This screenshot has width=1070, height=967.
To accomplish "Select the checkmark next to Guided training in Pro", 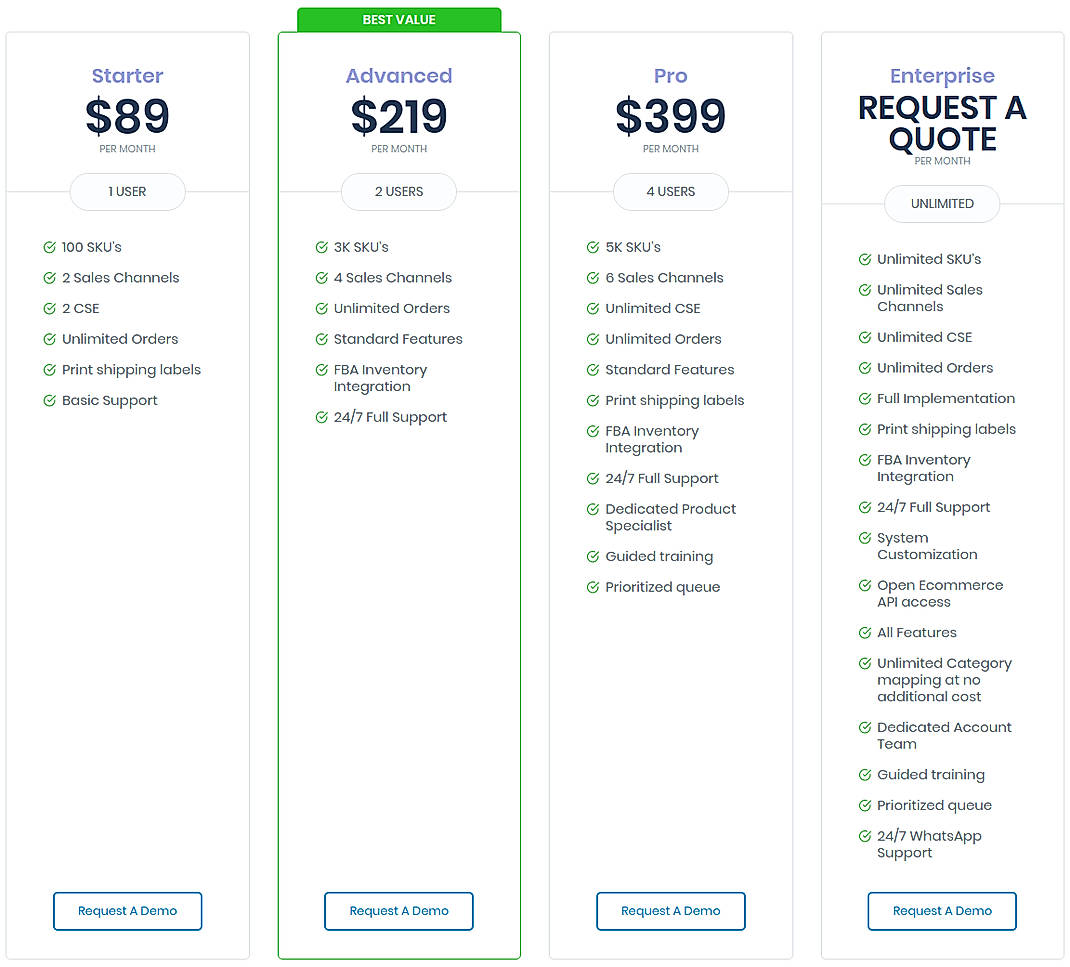I will tap(592, 556).
